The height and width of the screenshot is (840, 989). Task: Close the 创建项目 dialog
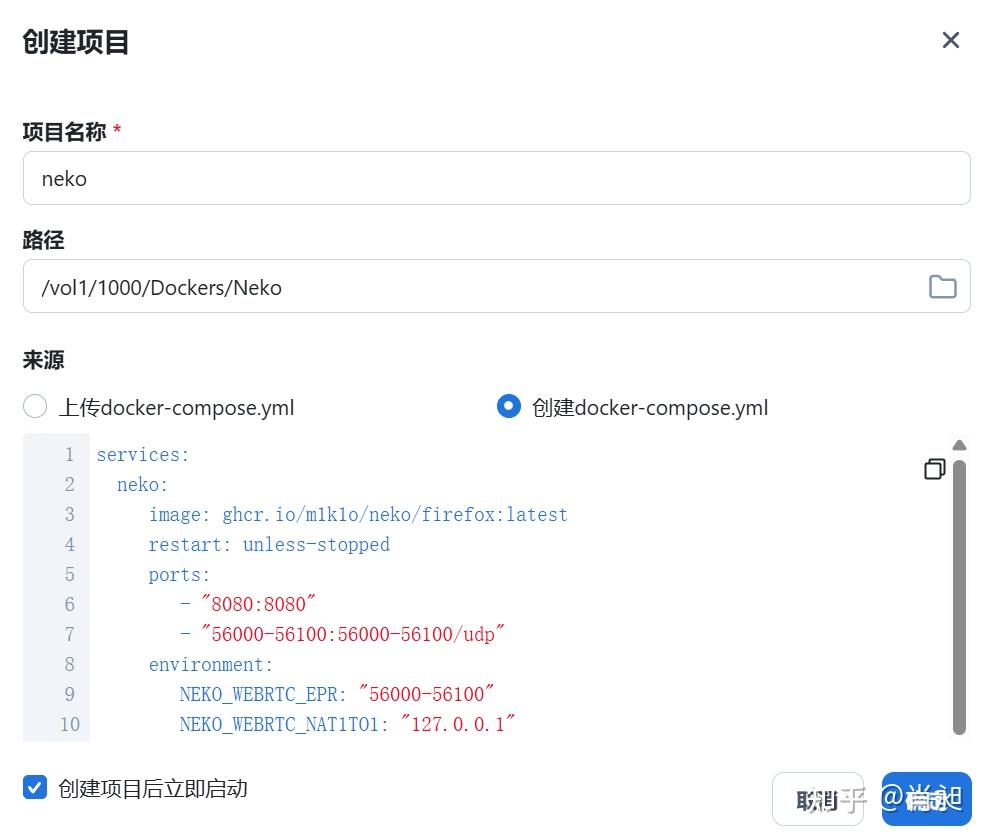click(950, 40)
